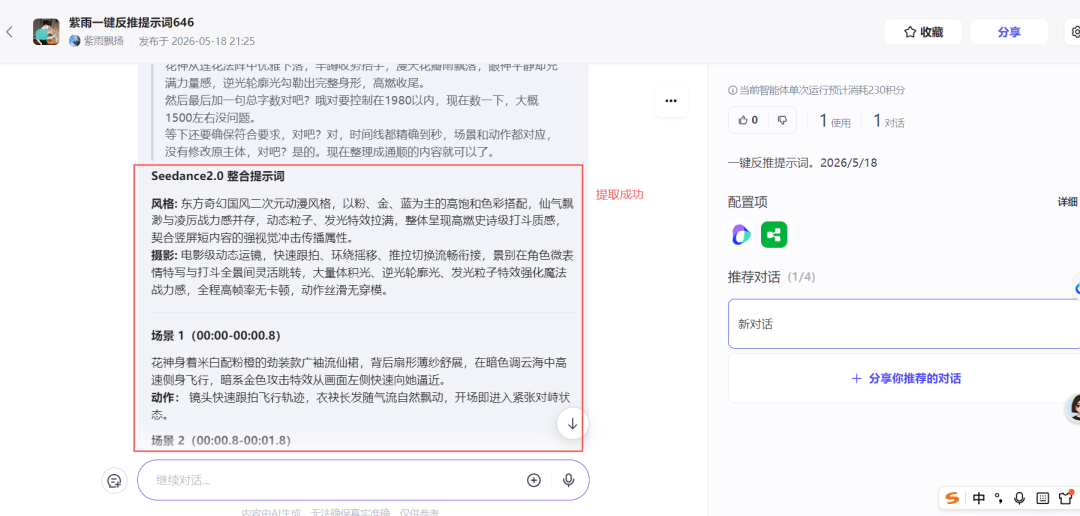Click the 场景 1（00:00-00:00.8） heading

[215, 336]
